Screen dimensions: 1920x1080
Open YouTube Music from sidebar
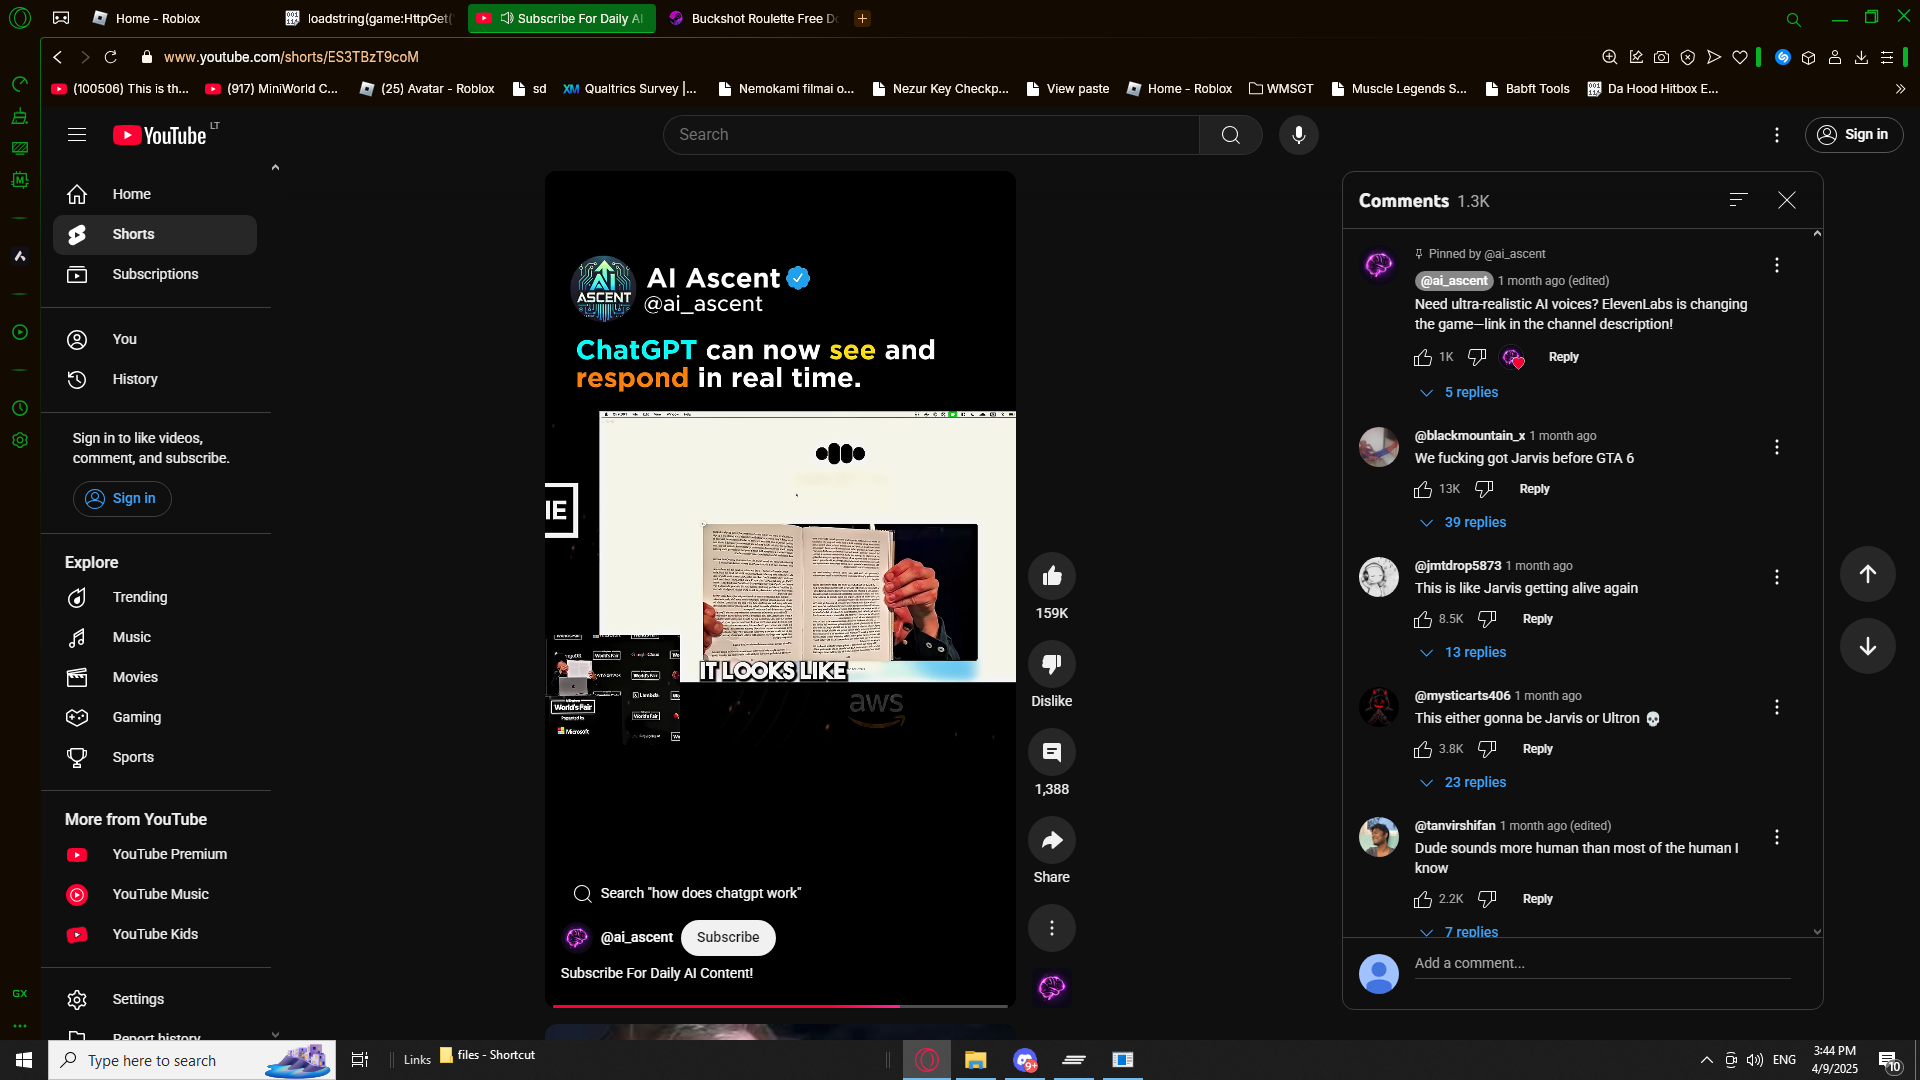coord(155,894)
